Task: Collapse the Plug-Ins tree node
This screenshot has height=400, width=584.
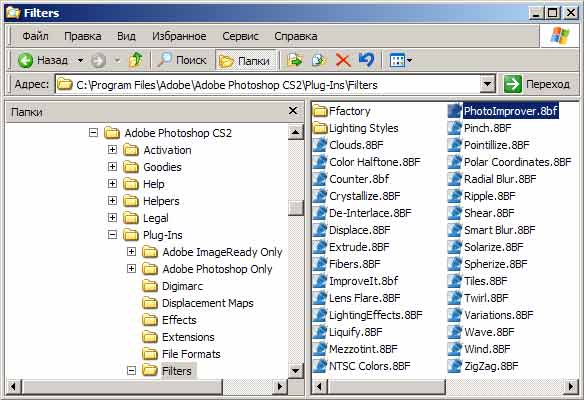Action: (112, 235)
